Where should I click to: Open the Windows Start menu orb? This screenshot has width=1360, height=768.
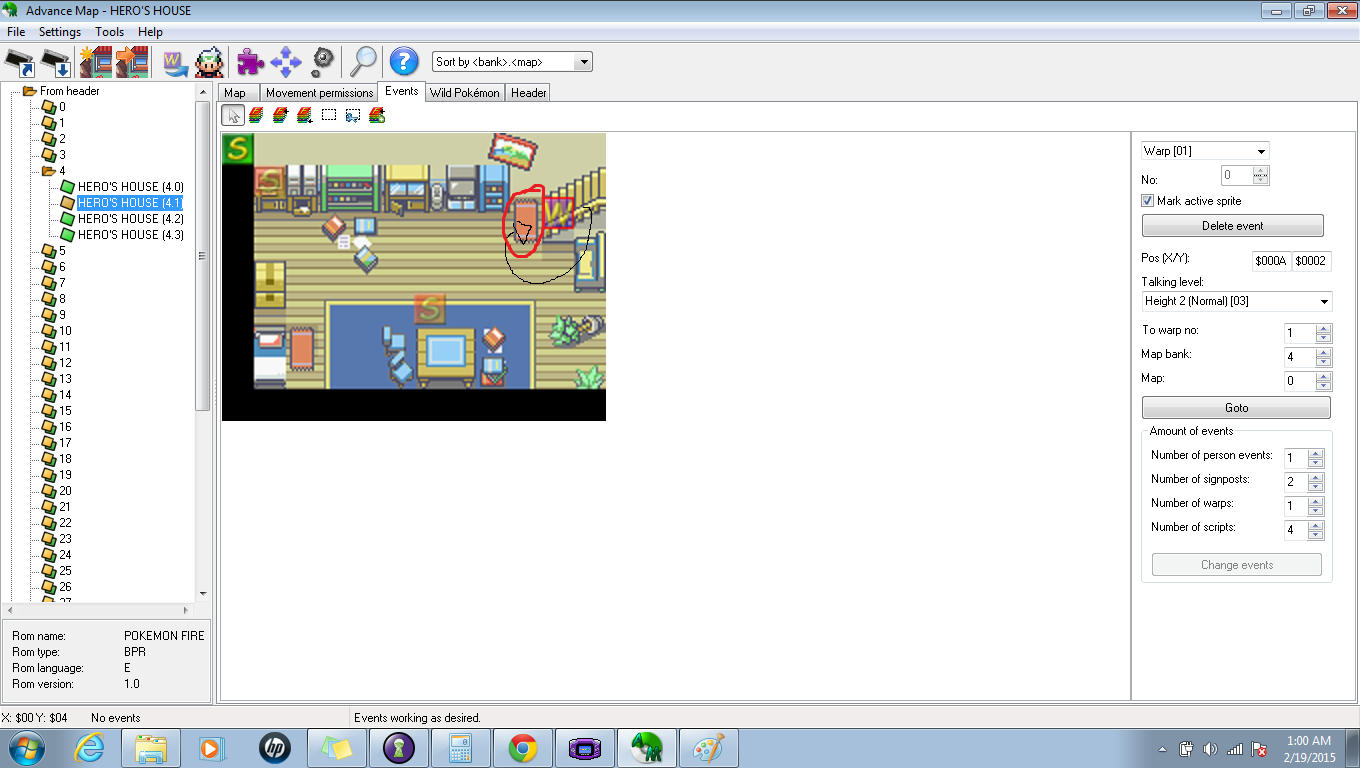tap(27, 748)
